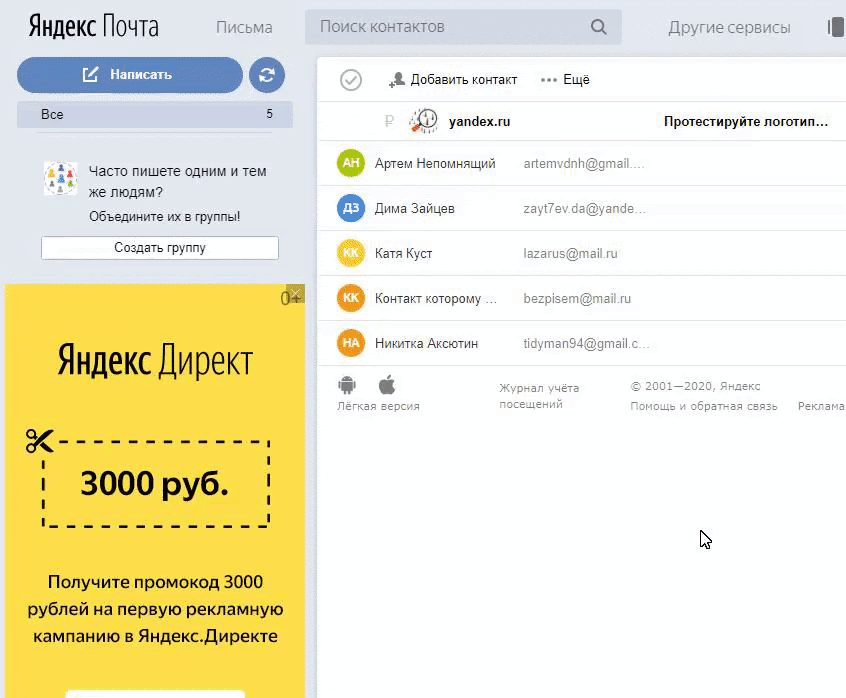The height and width of the screenshot is (698, 846).
Task: Select contact name Никитка Аксютин
Action: pyautogui.click(x=426, y=344)
